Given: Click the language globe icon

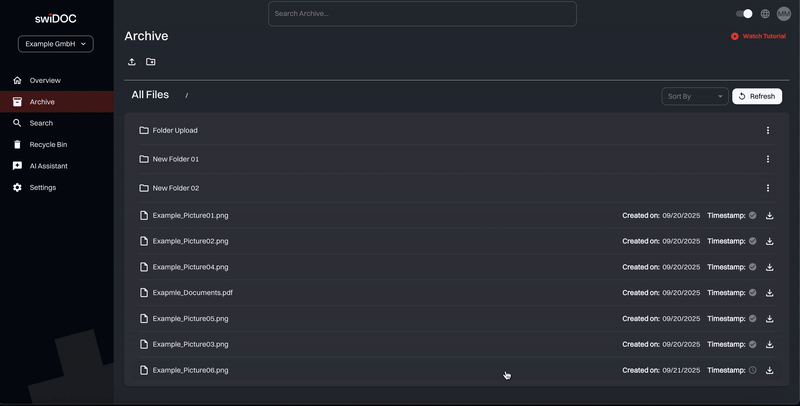Looking at the screenshot, I should click(765, 14).
